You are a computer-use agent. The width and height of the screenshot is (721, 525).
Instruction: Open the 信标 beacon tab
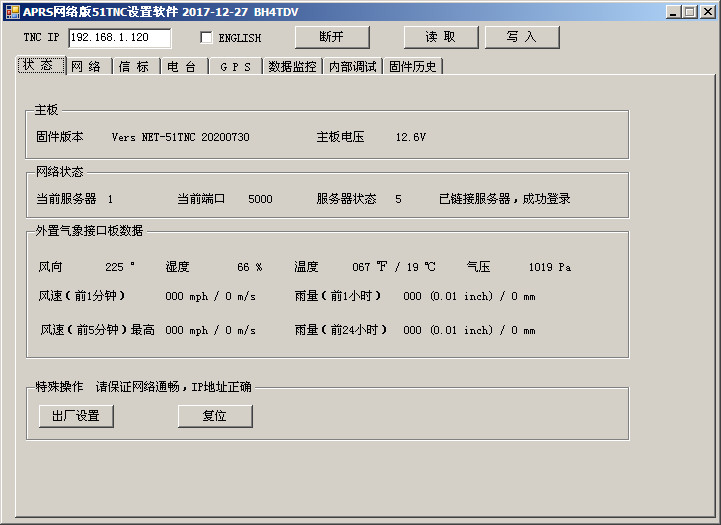(134, 67)
